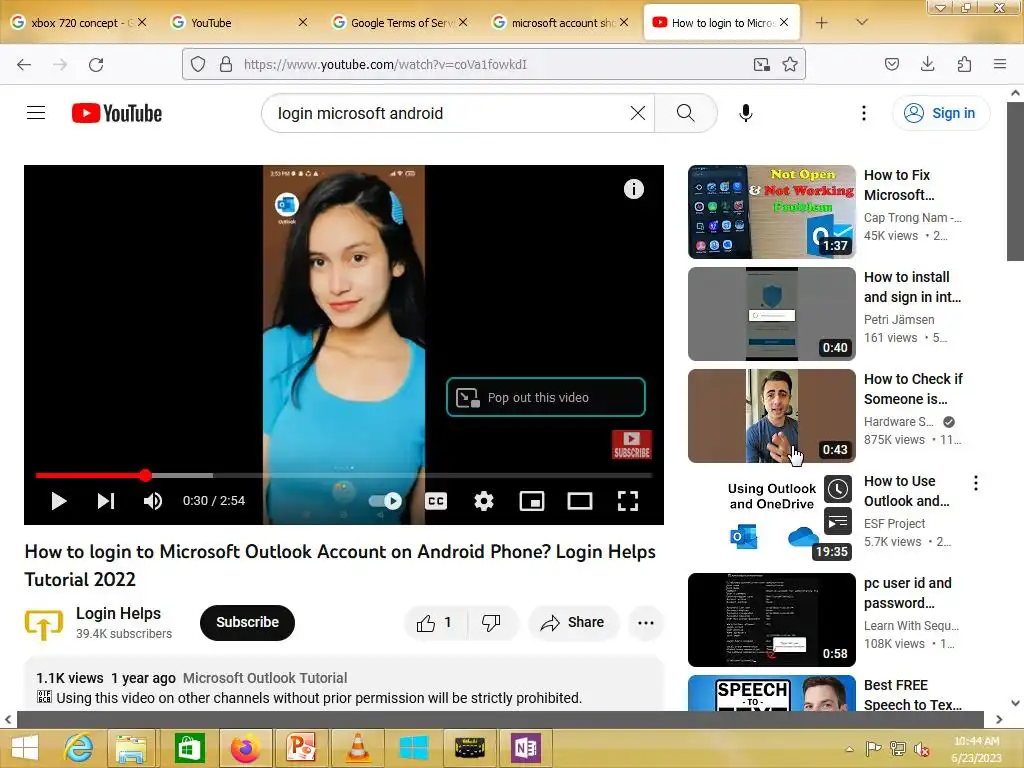Image resolution: width=1024 pixels, height=768 pixels.
Task: Switch to Google Terms of Service tab
Action: [x=400, y=23]
